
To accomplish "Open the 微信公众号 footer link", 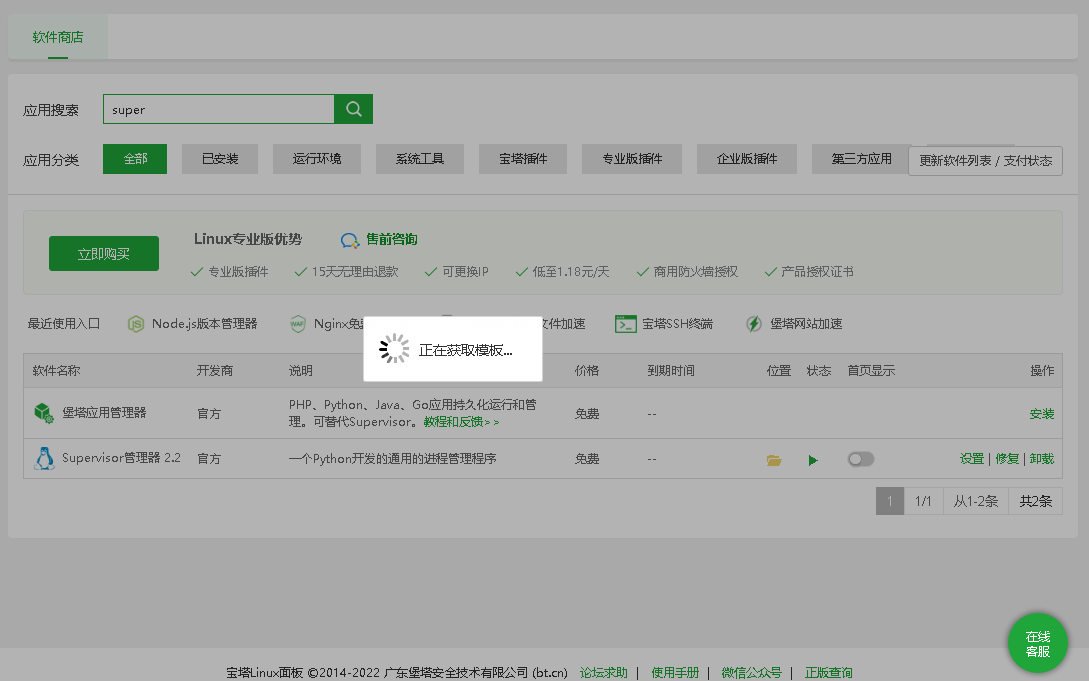I will [x=751, y=673].
